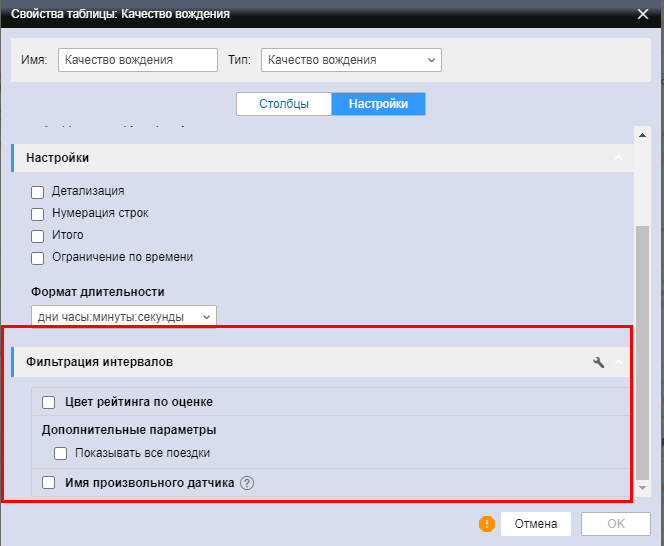
Task: Enable Показывать все поездки checkbox
Action: (x=61, y=453)
